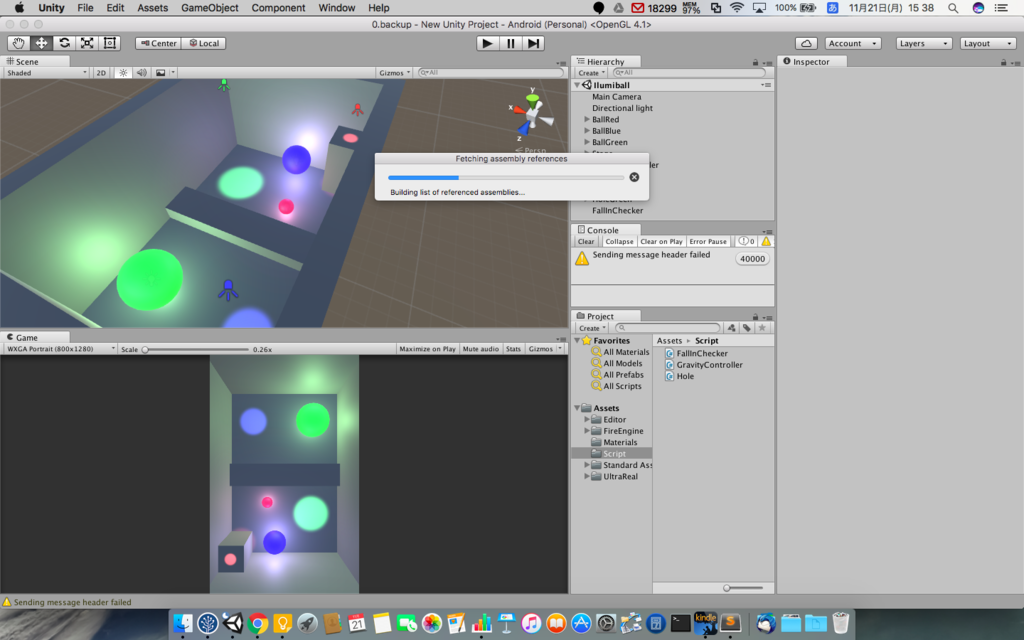1024x640 pixels.
Task: Select Main Camera in Hierarchy
Action: pyautogui.click(x=616, y=97)
